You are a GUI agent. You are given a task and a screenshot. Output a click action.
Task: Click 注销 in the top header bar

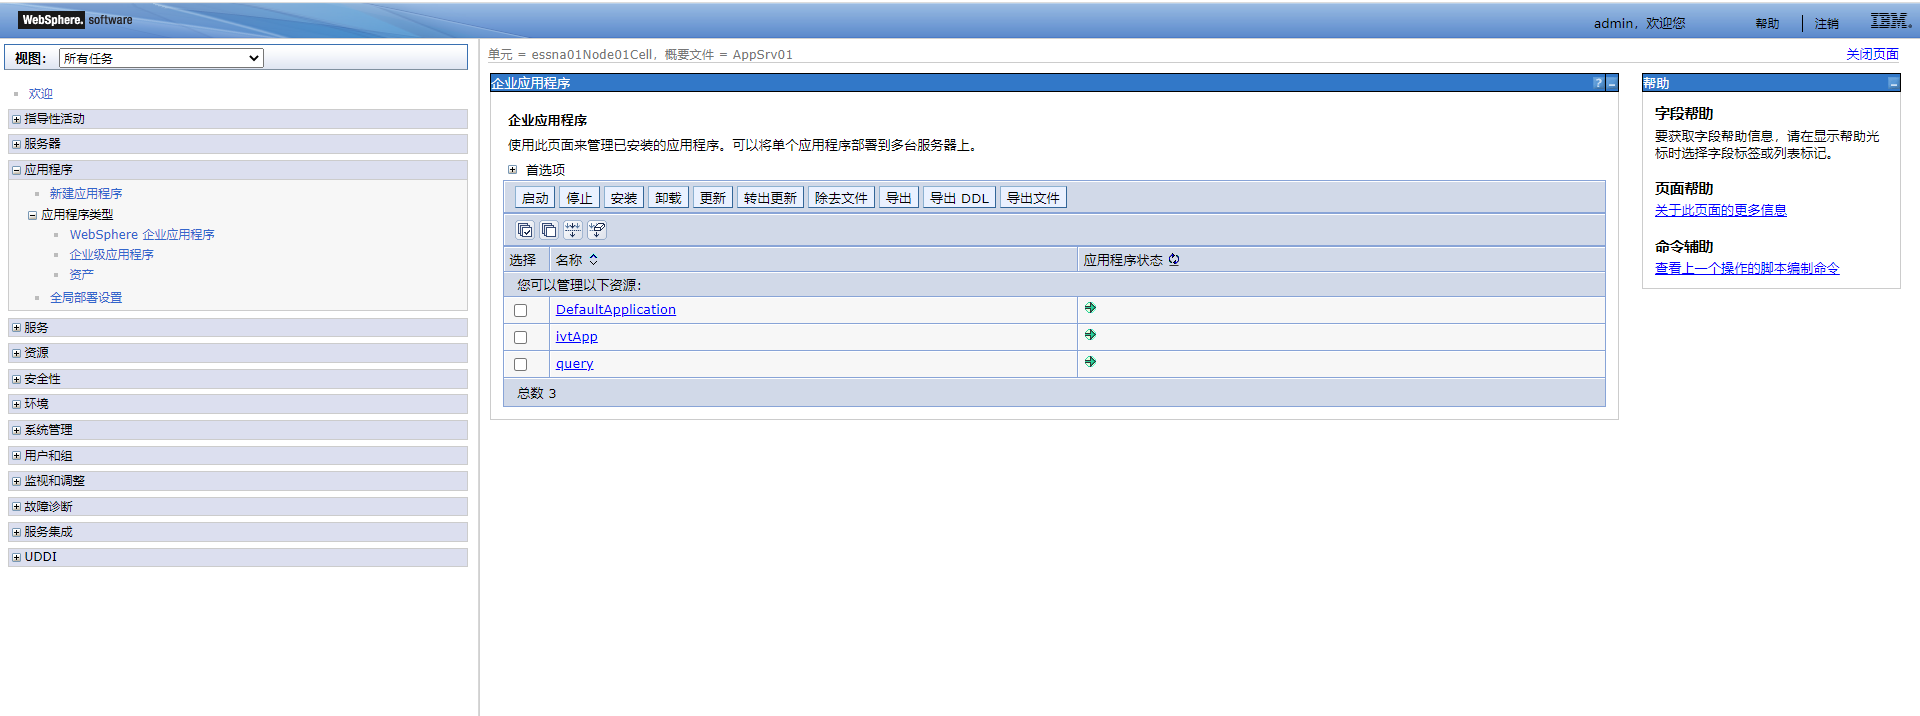coord(1826,23)
